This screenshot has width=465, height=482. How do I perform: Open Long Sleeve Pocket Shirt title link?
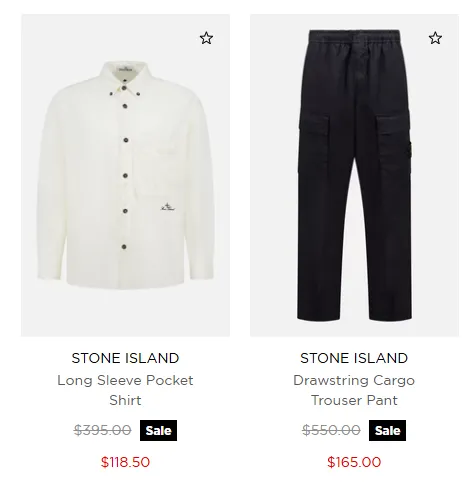(125, 390)
